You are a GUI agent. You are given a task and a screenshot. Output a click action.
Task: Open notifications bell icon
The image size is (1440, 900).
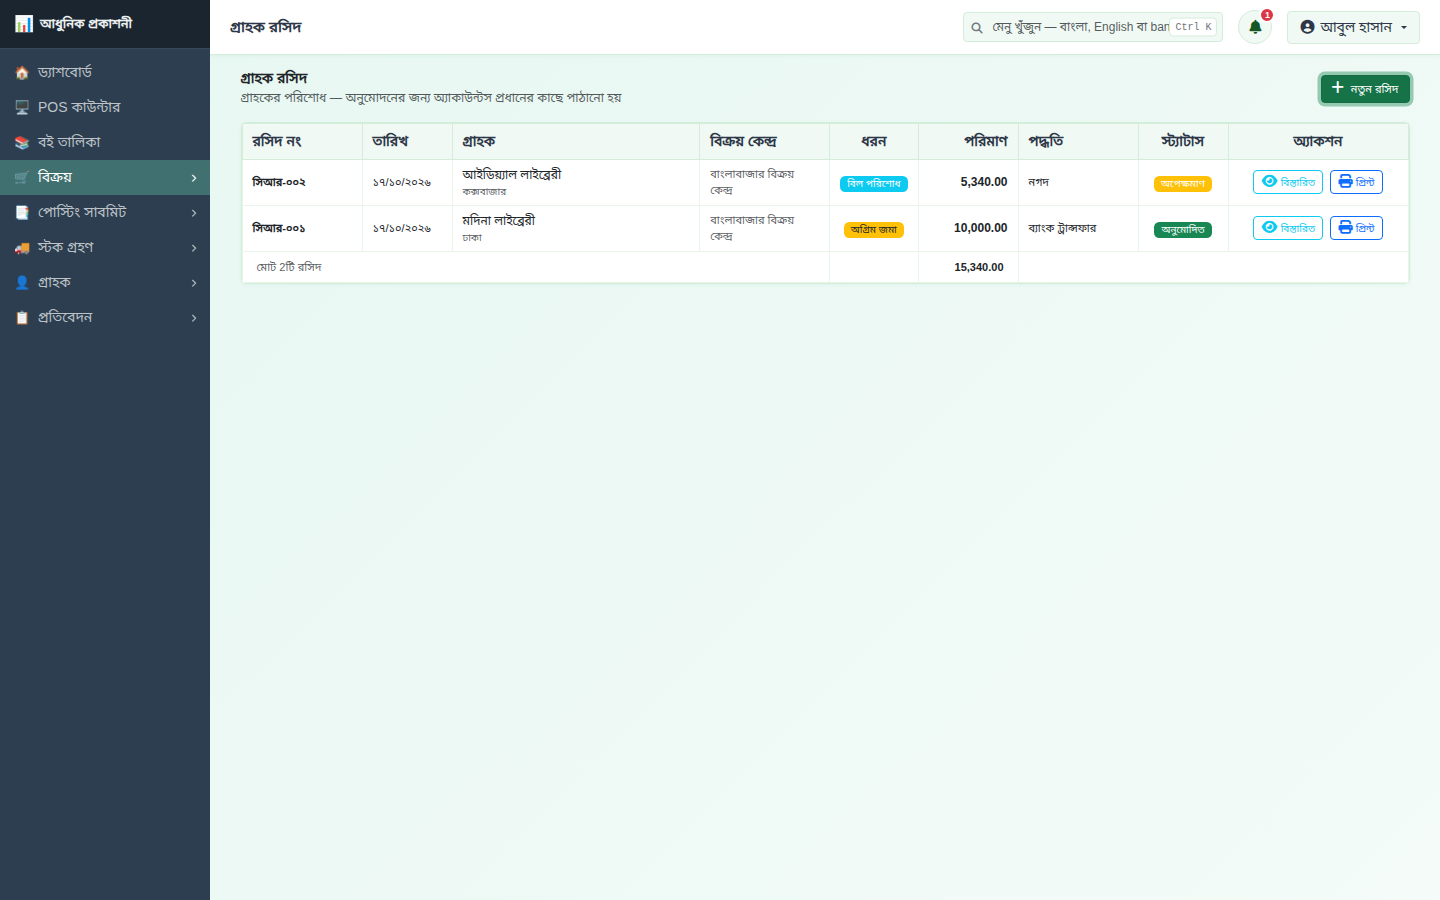(x=1255, y=27)
